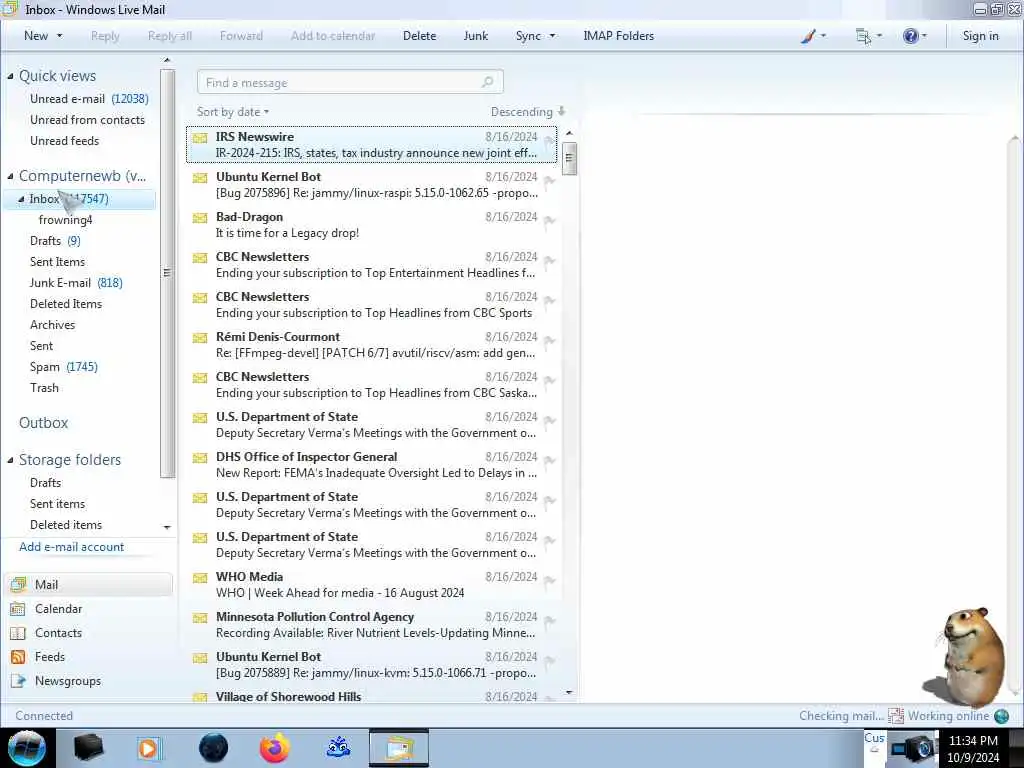Open the colorizer paintbrush icon

click(x=808, y=36)
